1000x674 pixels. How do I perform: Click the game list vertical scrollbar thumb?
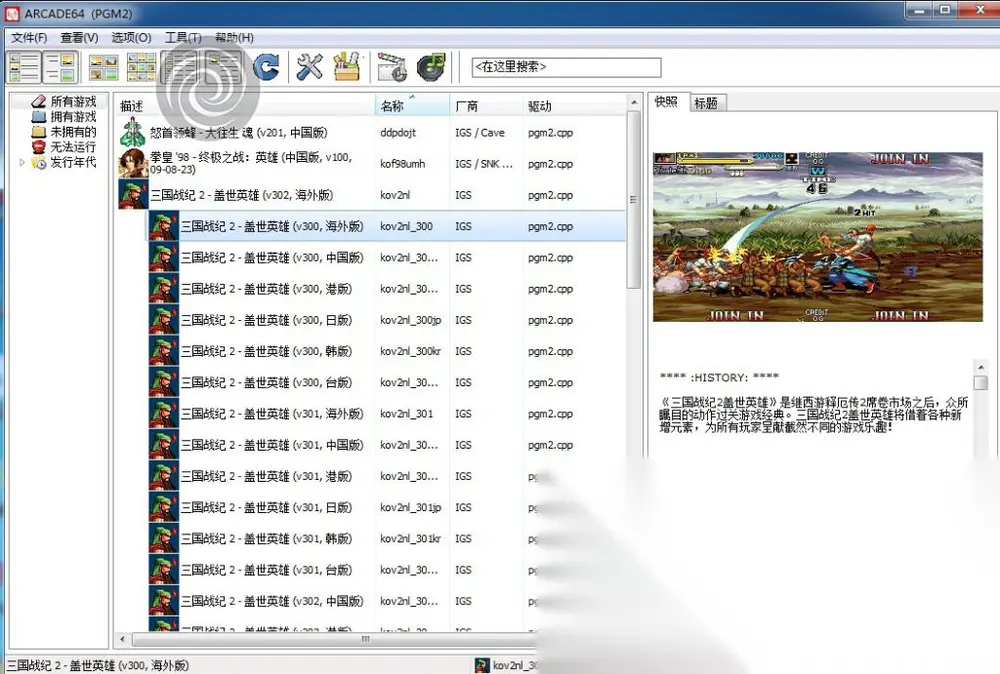[633, 200]
